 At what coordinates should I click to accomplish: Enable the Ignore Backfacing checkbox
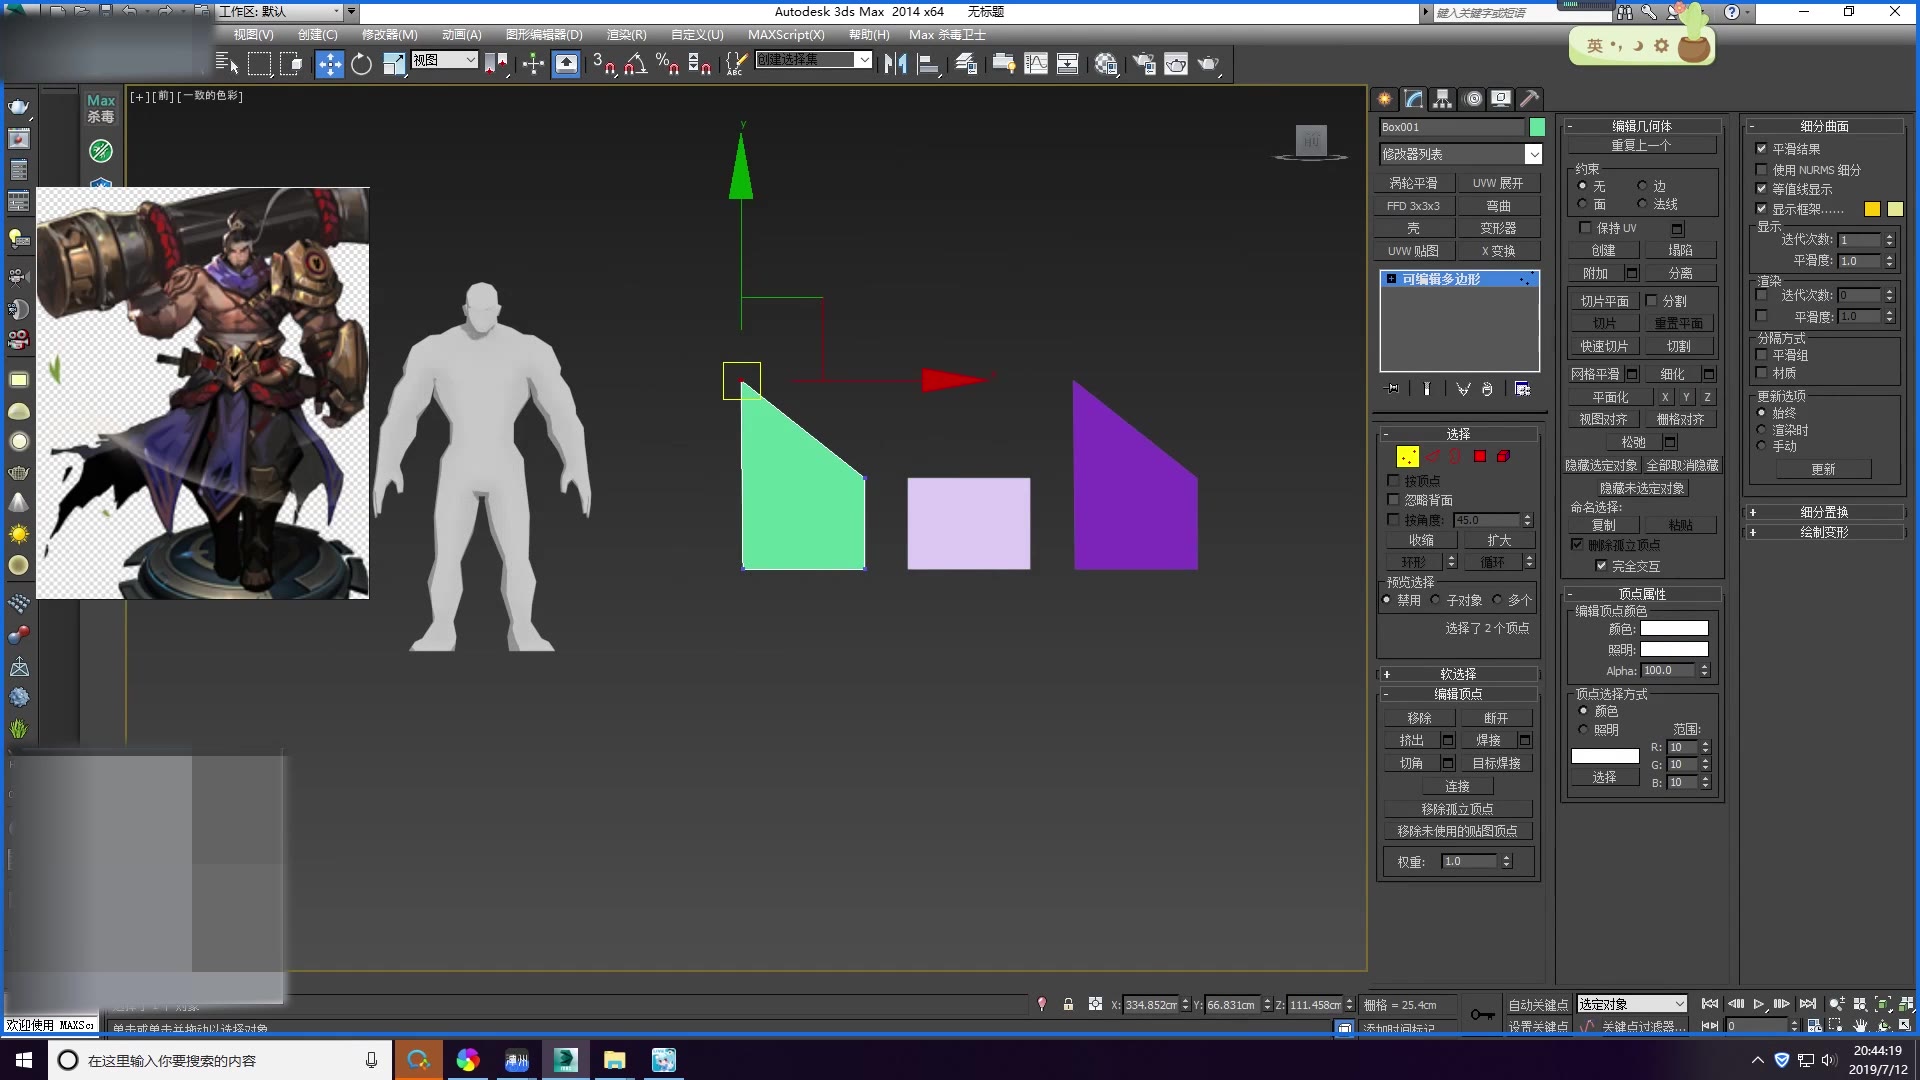1393,499
